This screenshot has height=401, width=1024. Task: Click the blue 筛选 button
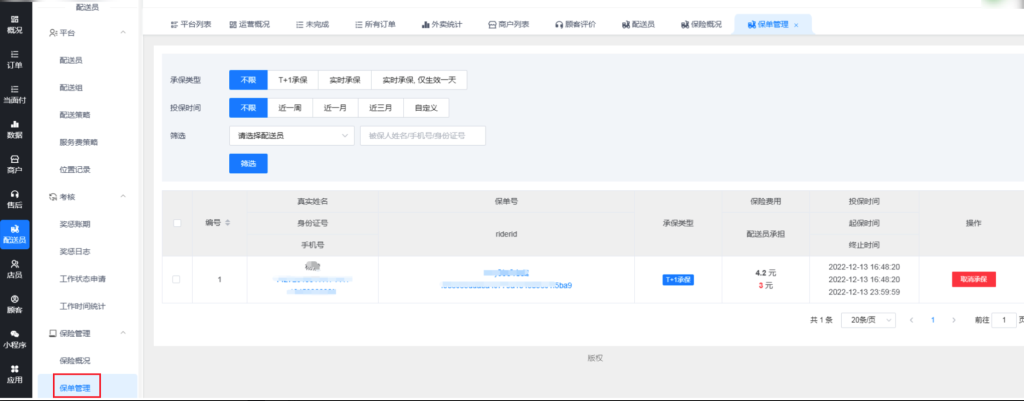tap(248, 163)
